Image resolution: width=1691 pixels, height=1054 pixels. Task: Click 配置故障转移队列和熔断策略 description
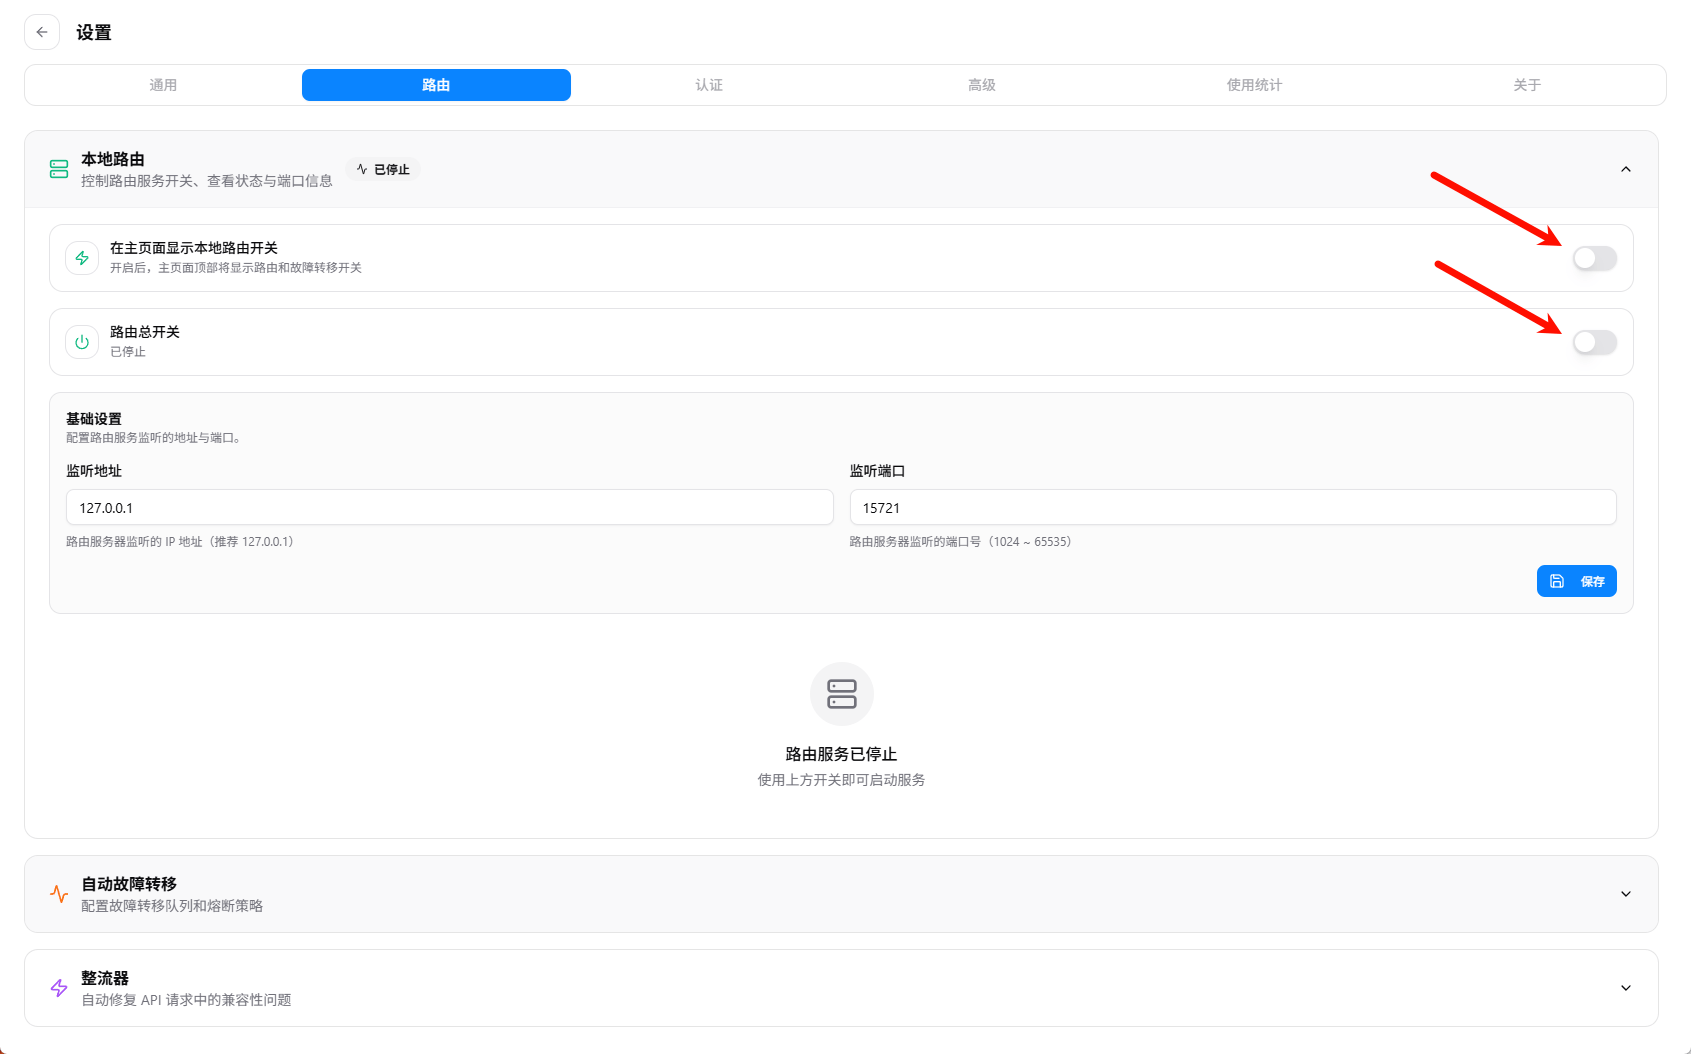coord(172,906)
